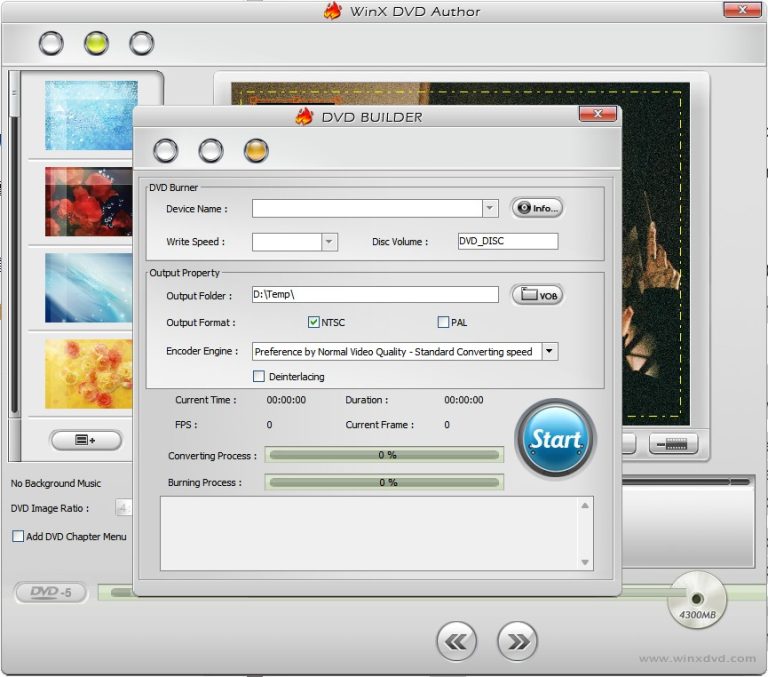This screenshot has height=677, width=768.
Task: Click the www.winxdvd.com link
Action: coord(697,659)
